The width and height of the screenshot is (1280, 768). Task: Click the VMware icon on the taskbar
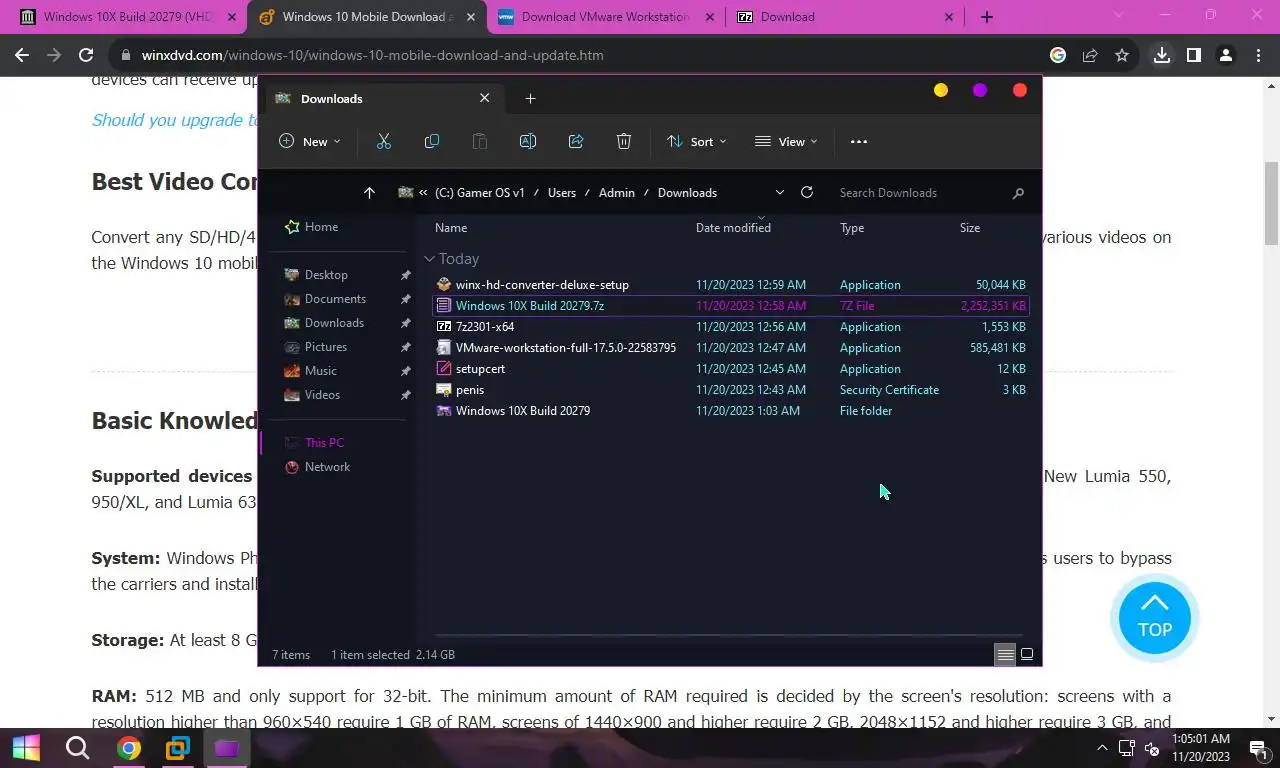click(178, 748)
